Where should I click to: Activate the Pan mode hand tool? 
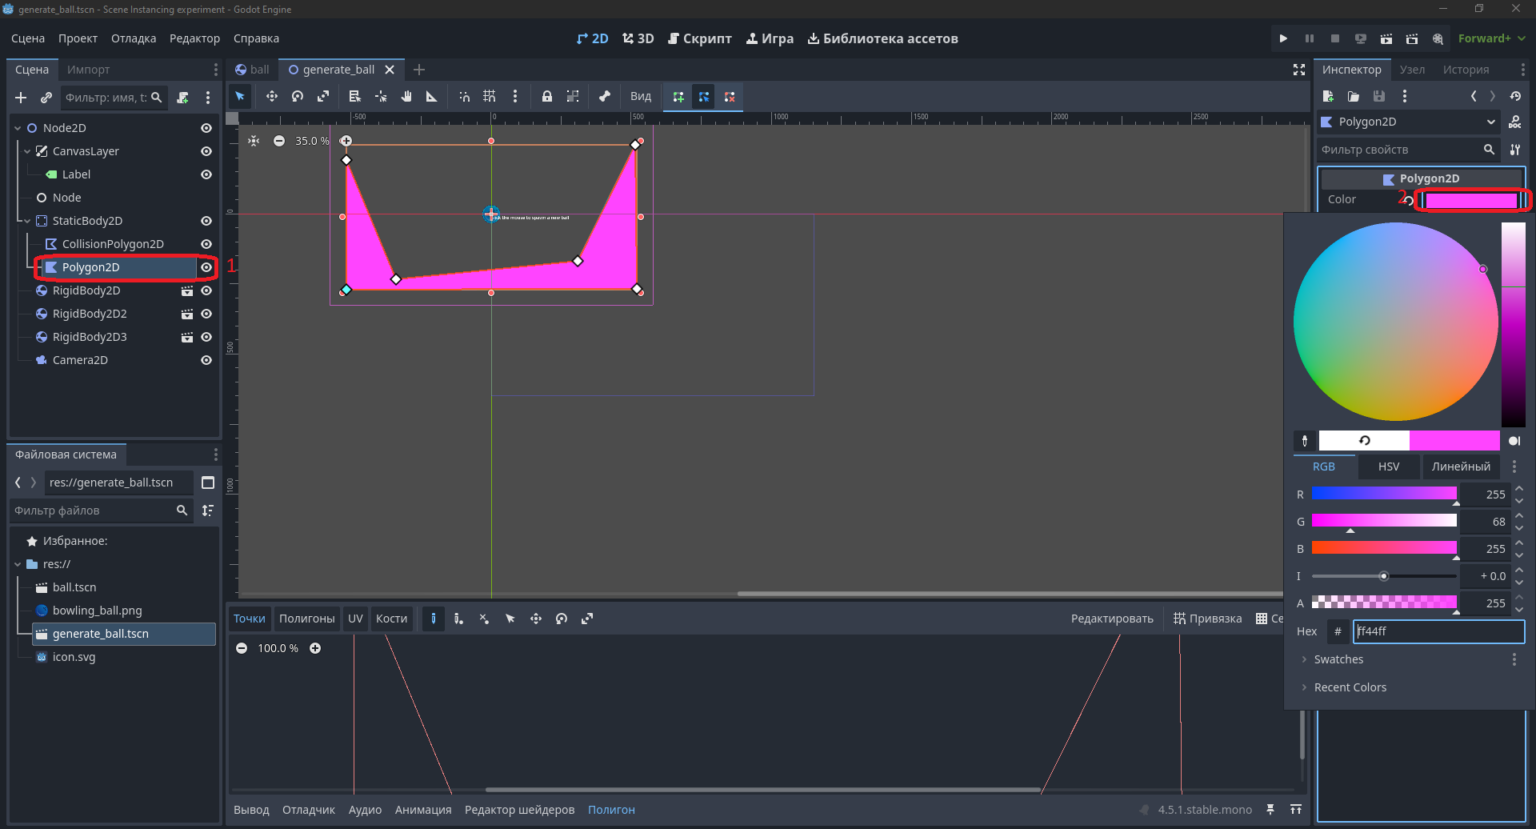406,97
